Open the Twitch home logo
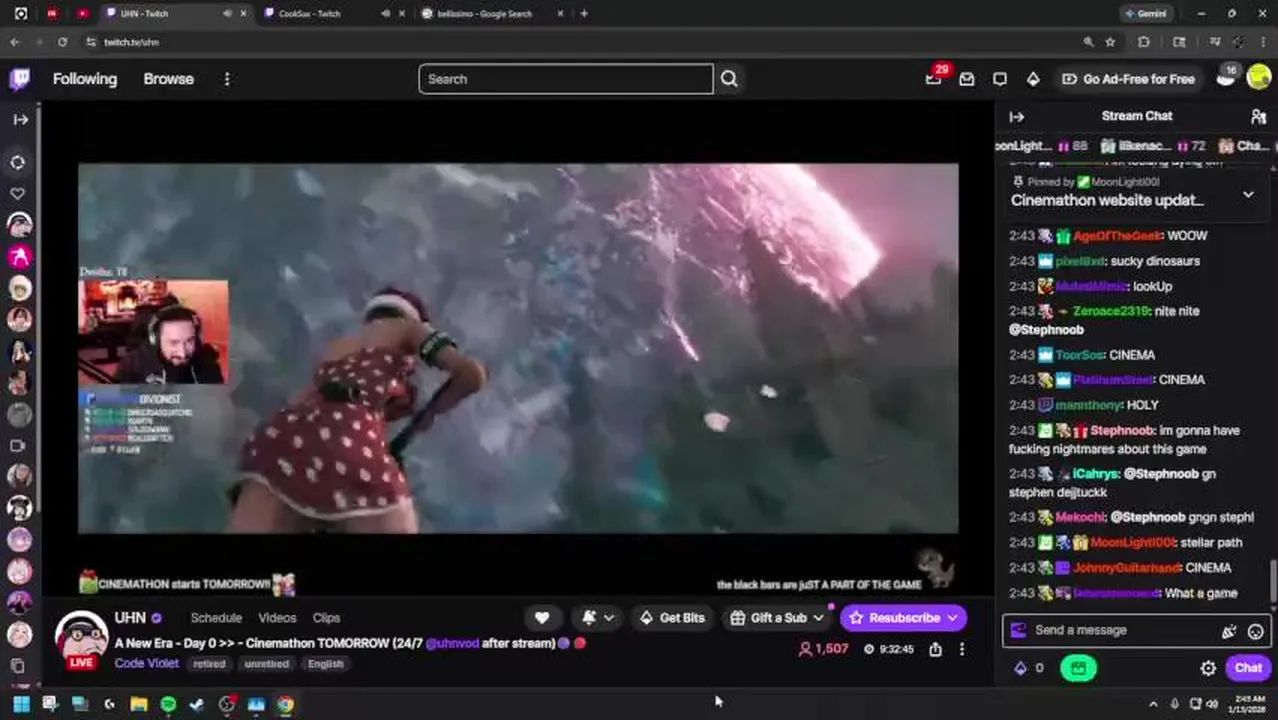 click(x=20, y=79)
